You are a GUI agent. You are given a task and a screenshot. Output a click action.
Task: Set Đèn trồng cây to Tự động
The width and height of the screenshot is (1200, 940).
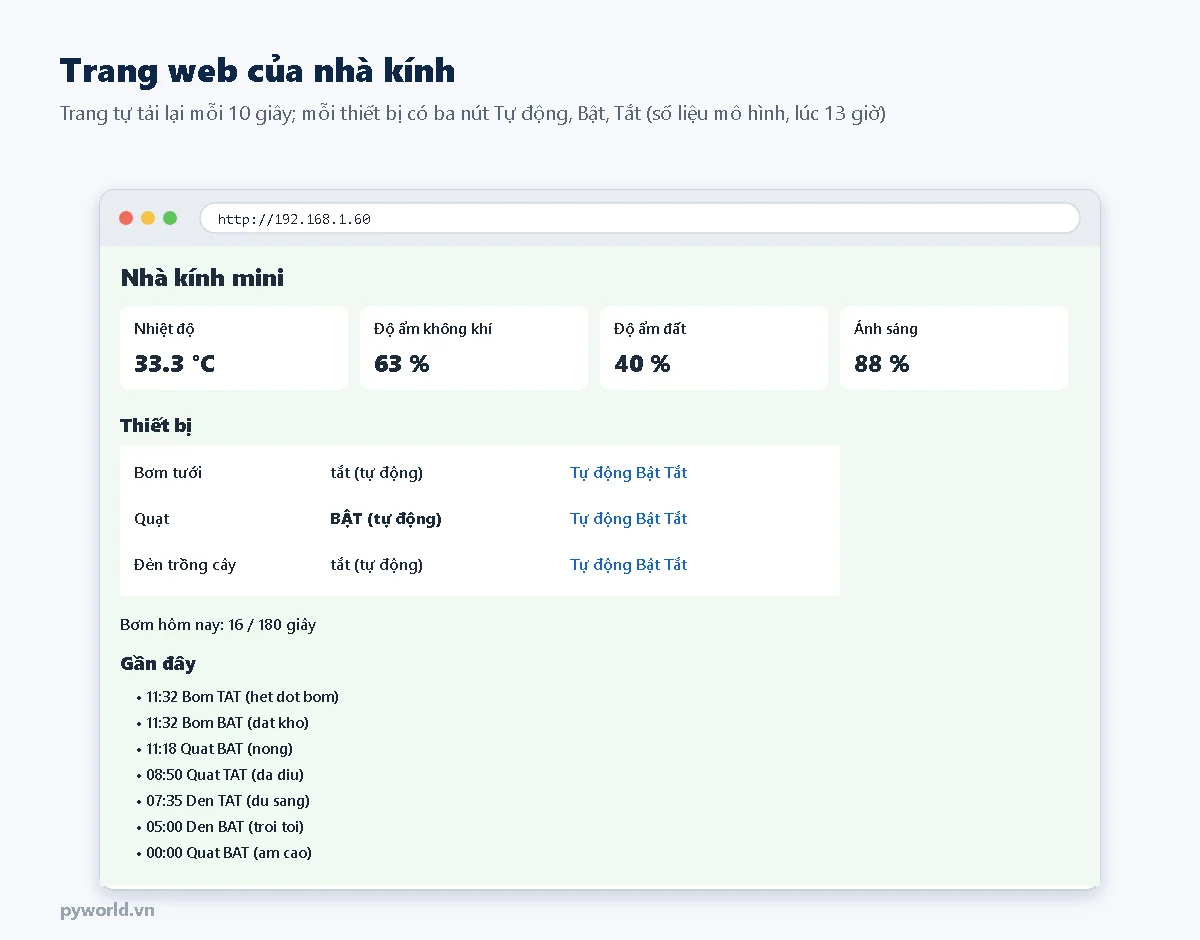pos(600,565)
